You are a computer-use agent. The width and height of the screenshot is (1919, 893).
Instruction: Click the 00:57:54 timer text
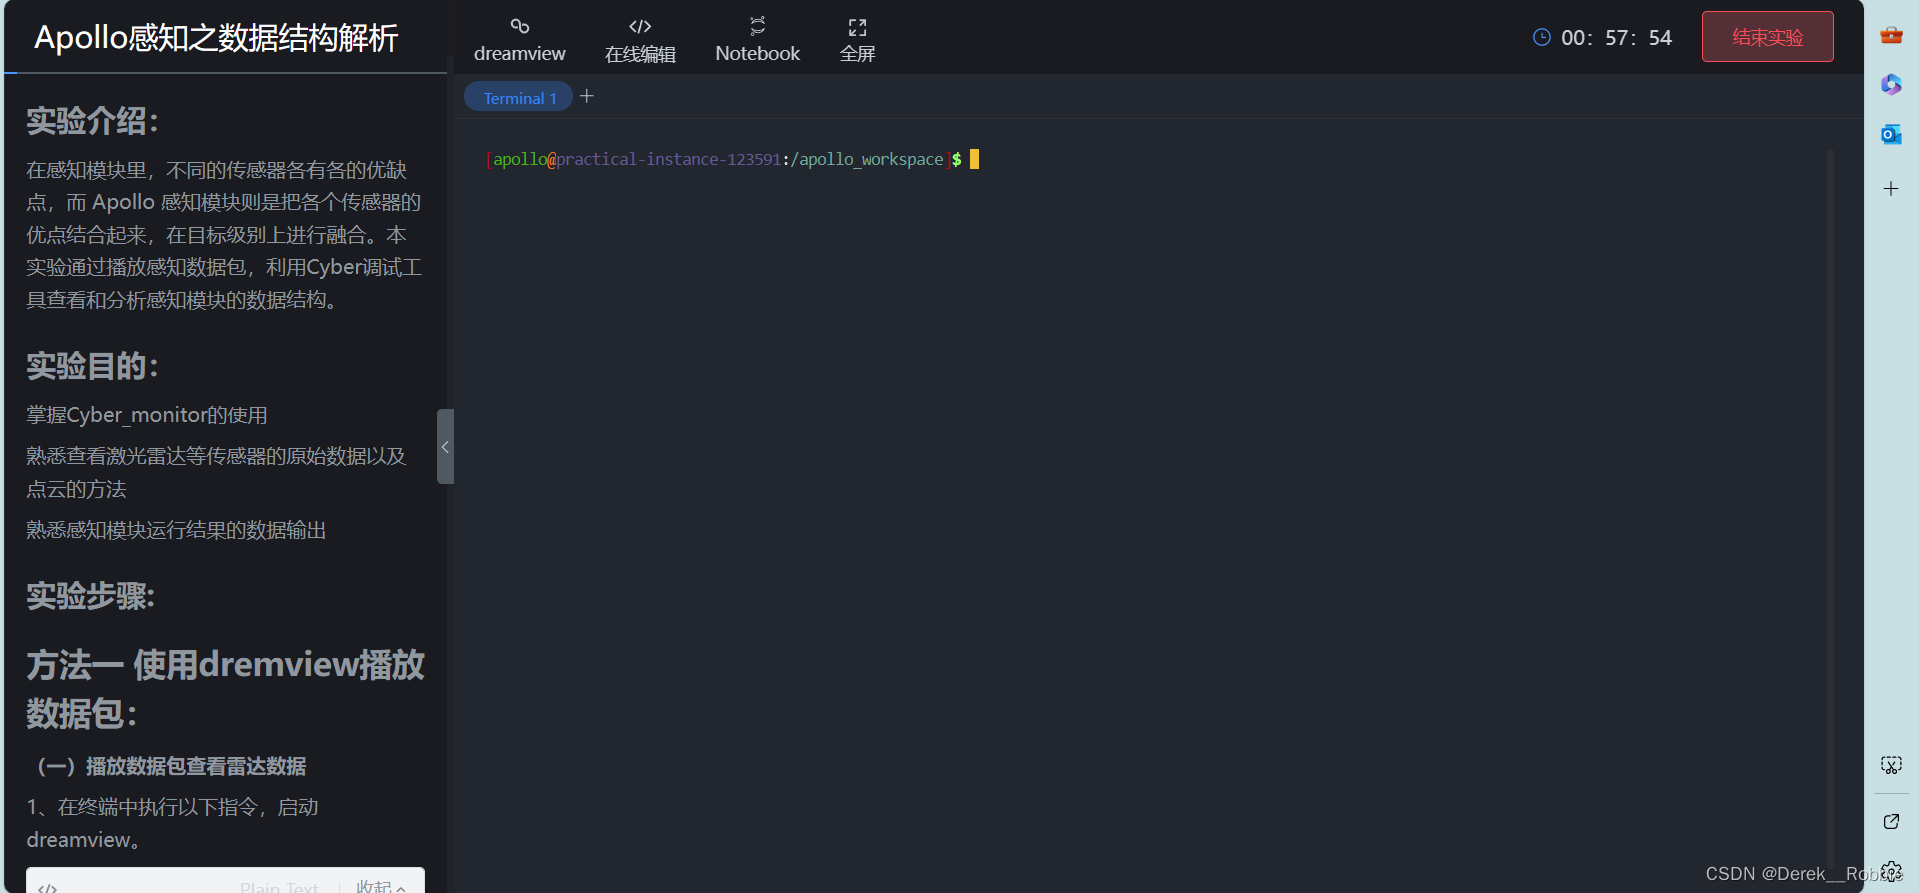[x=1616, y=38]
